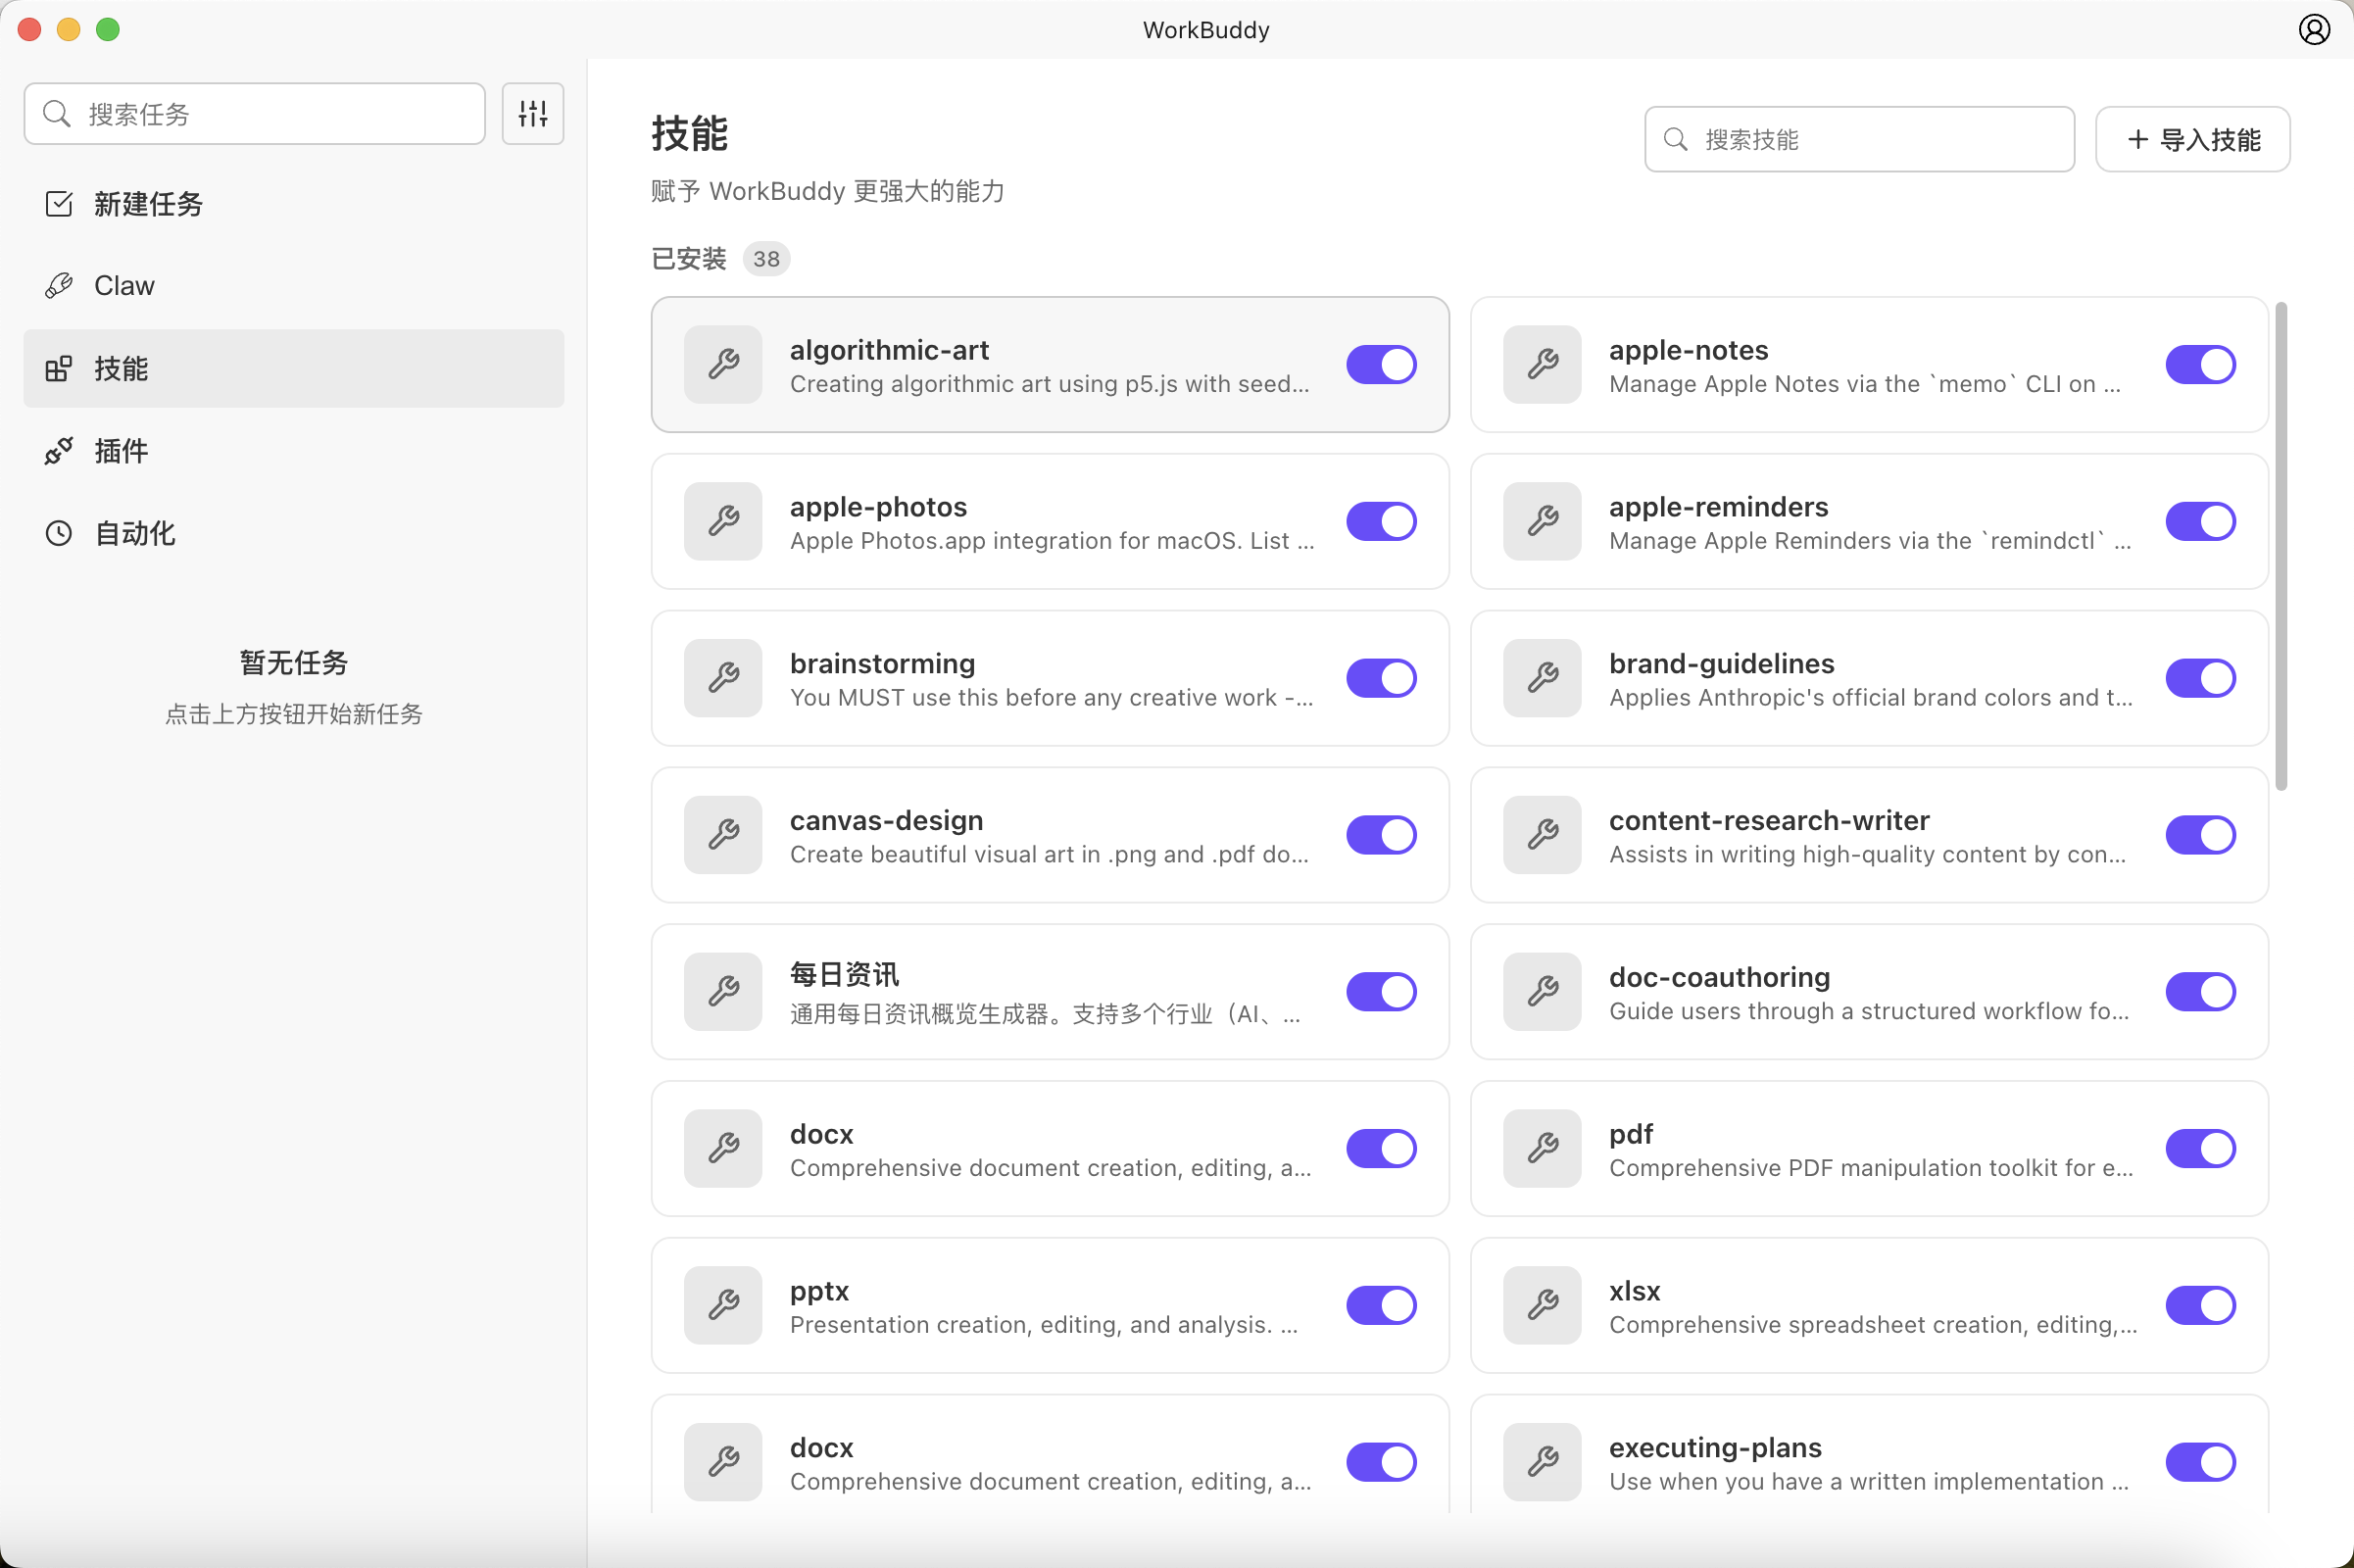Select 自动化 in the sidebar
Image resolution: width=2354 pixels, height=1568 pixels.
[x=134, y=533]
